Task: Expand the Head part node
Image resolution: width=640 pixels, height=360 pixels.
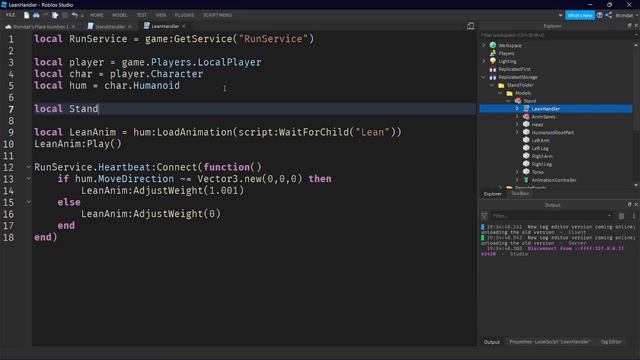Action: click(x=517, y=124)
